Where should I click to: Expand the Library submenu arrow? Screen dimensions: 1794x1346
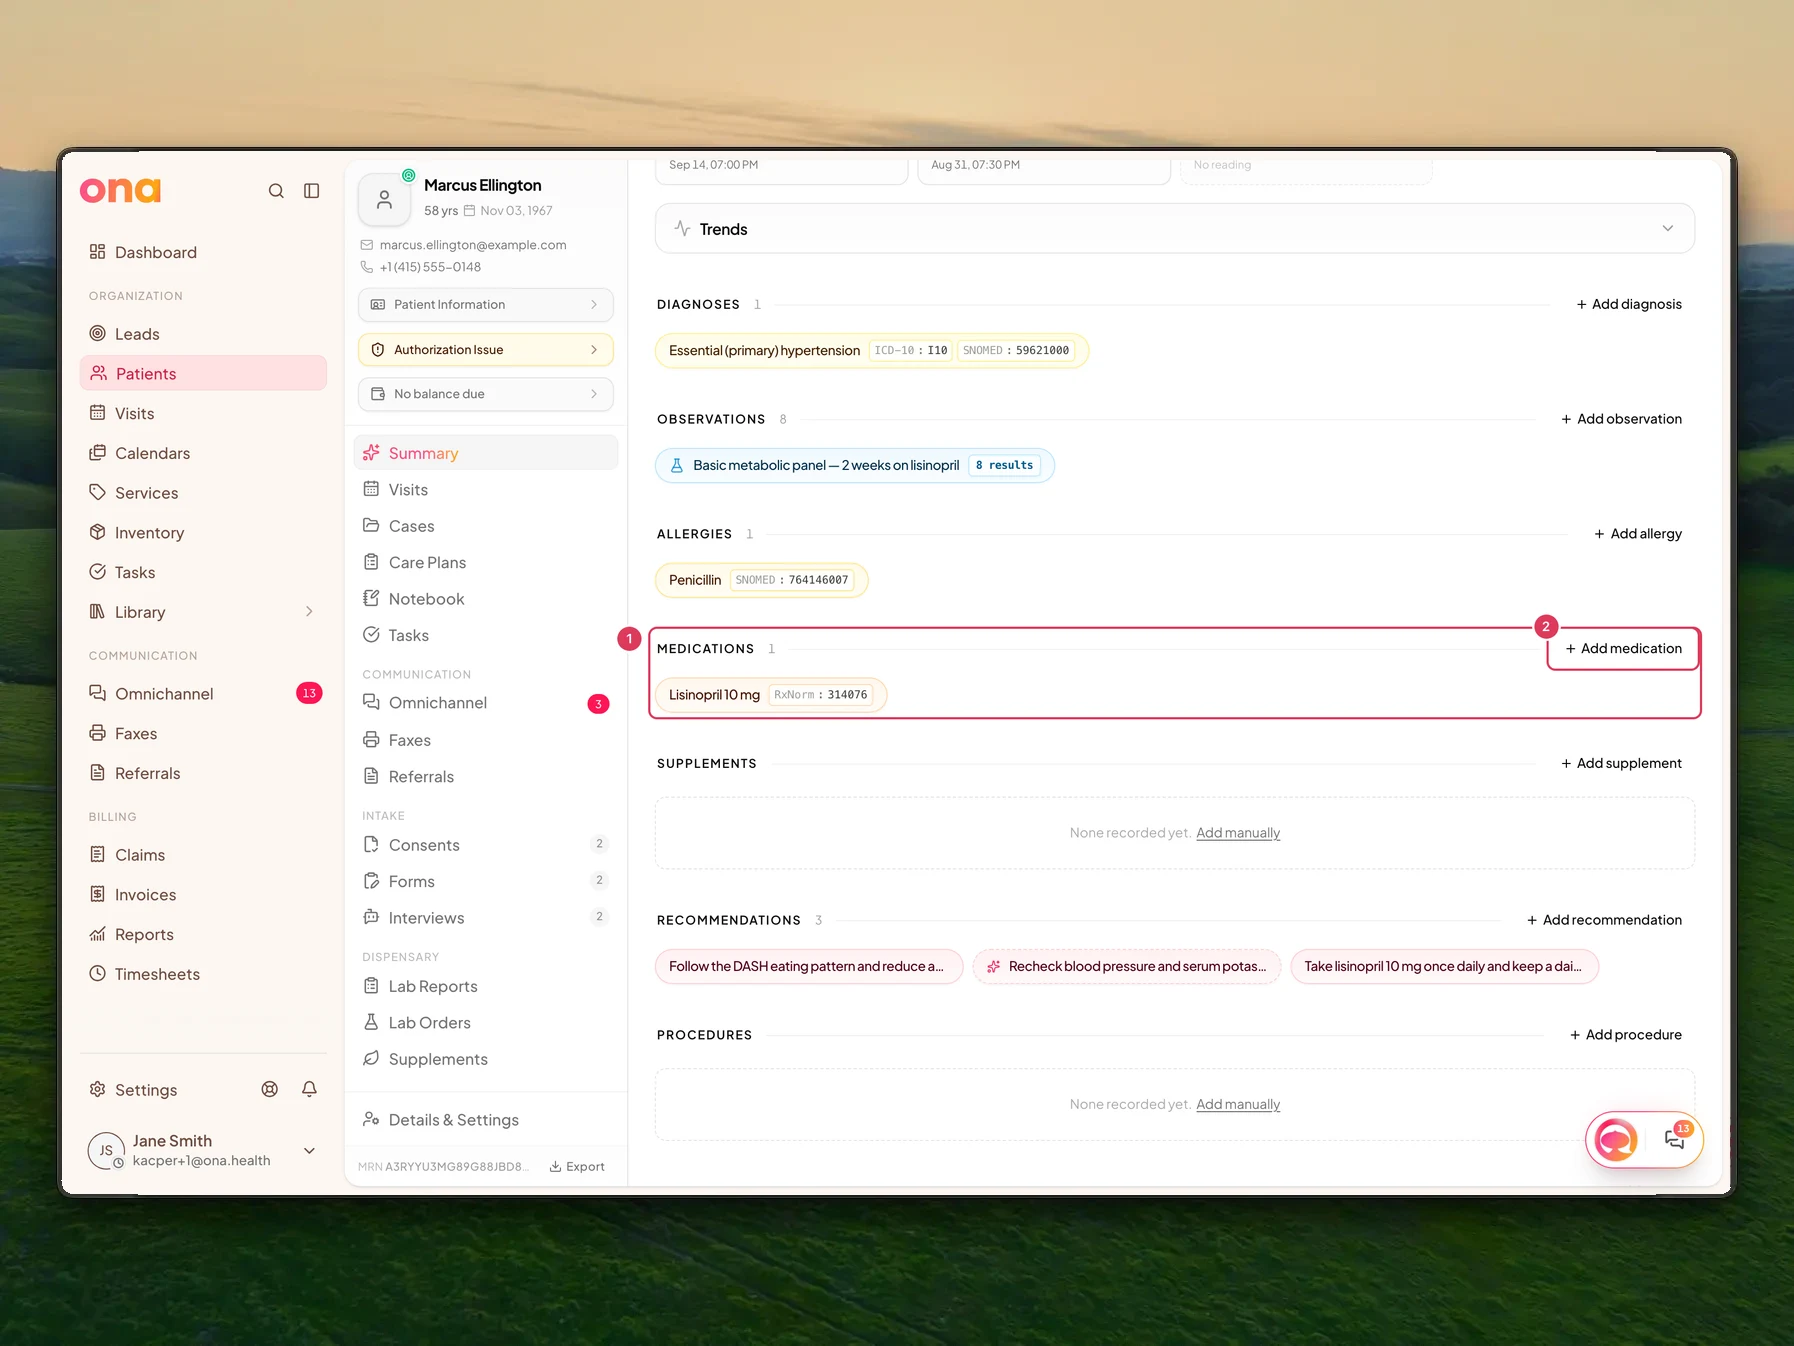tap(309, 612)
